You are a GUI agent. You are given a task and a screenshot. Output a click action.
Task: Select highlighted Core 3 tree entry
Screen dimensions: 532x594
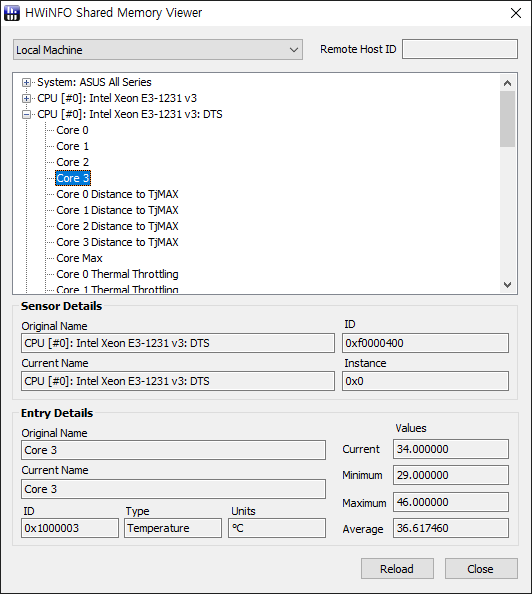[73, 178]
